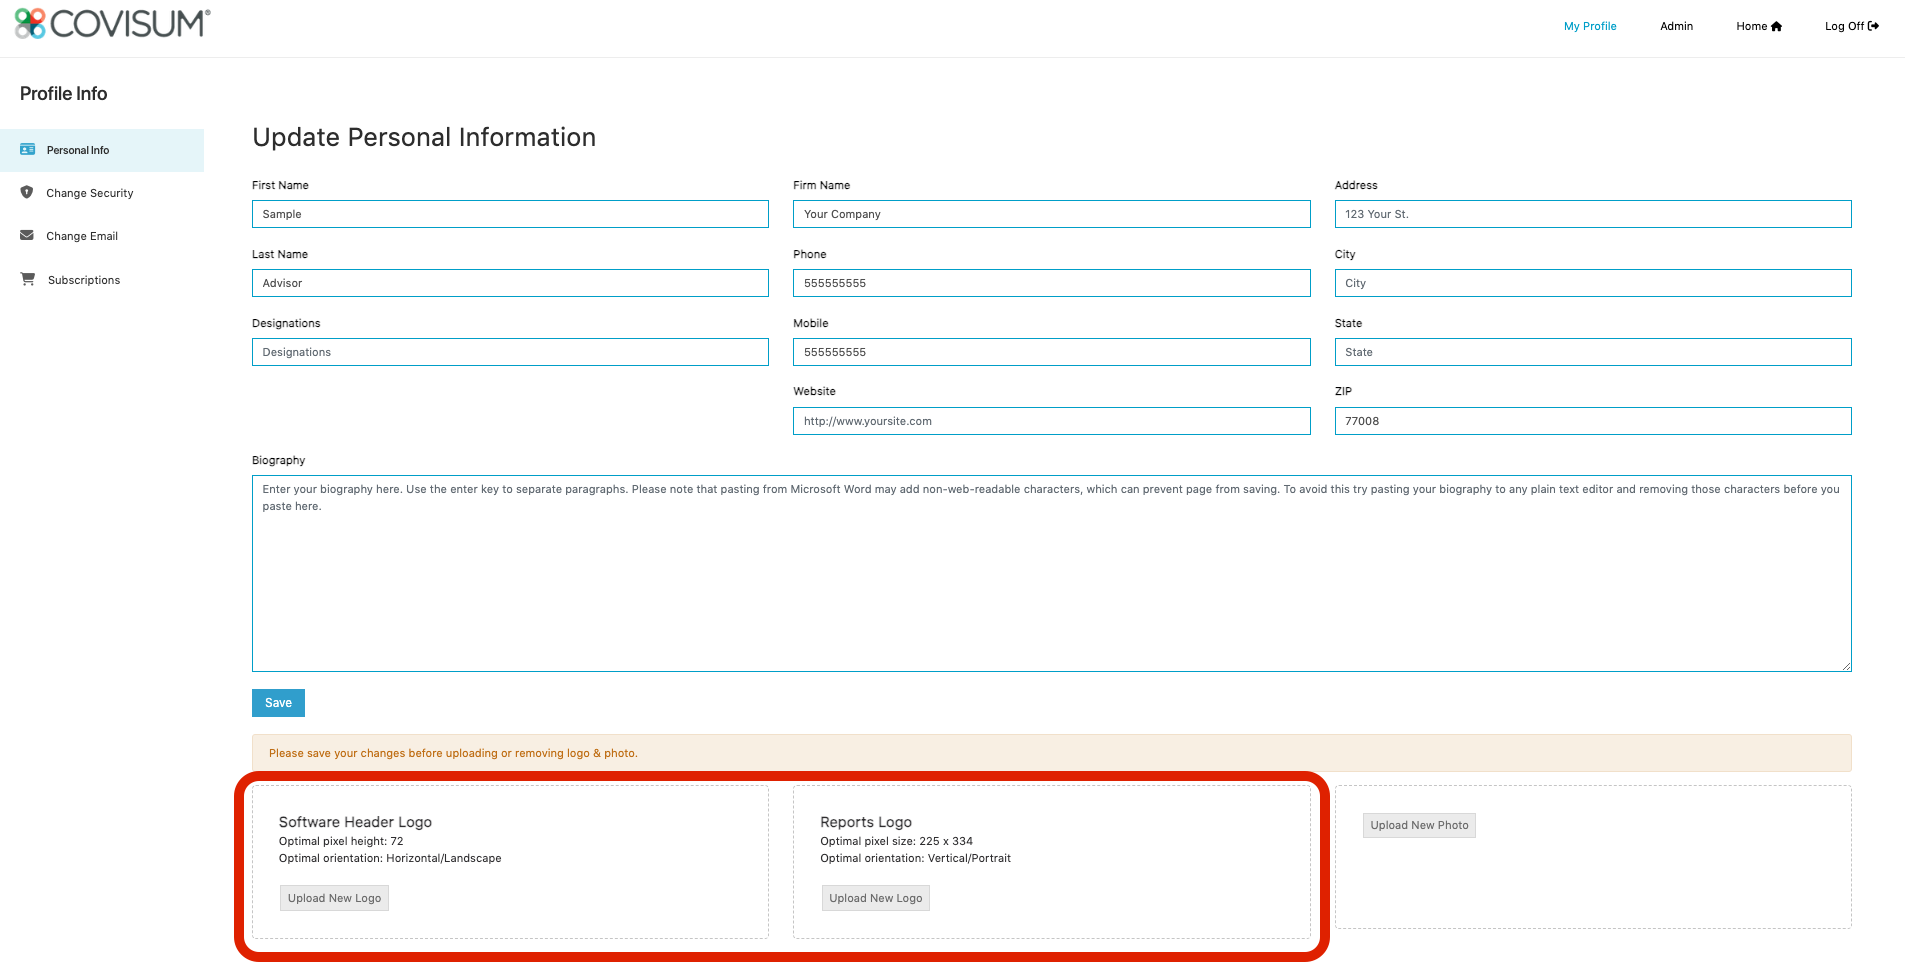Select the Firm Name input
Screen dimensions: 1905x971
(x=1051, y=214)
